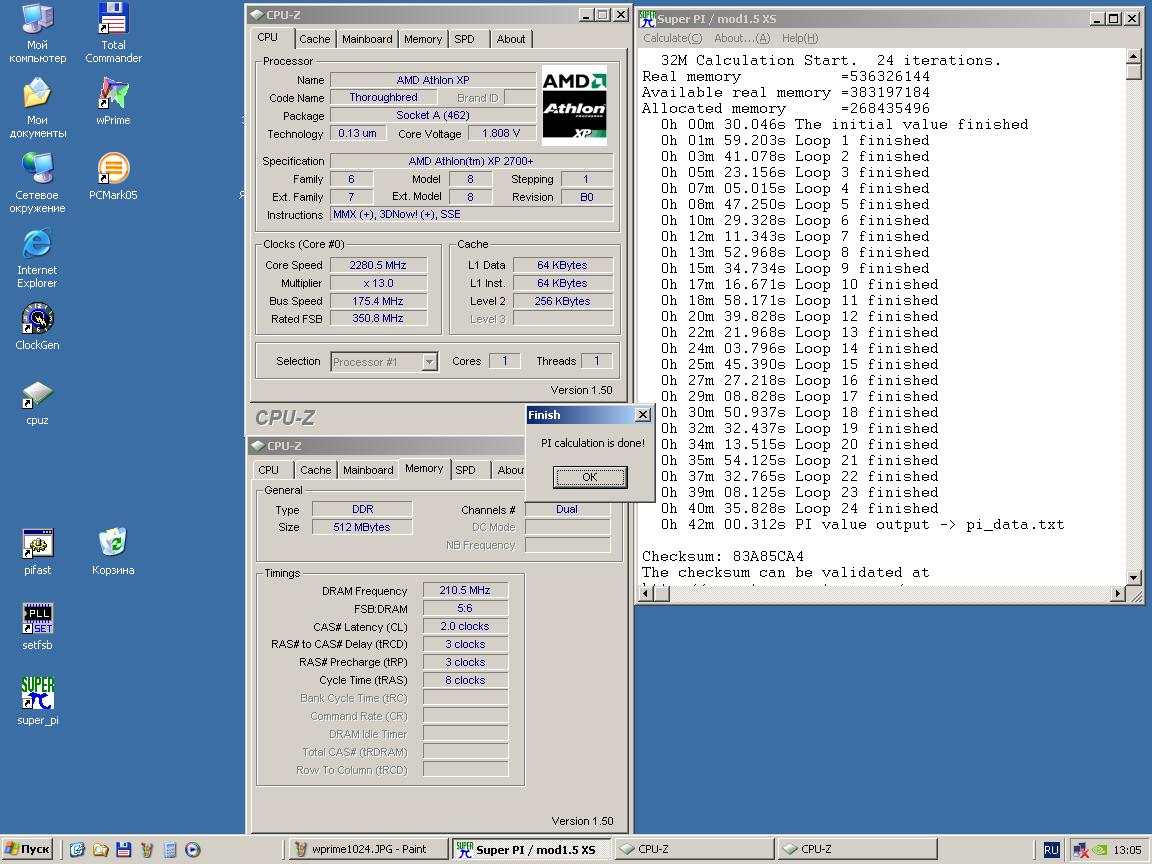Click the calculator quick launch icon
This screenshot has height=864, width=1152.
[x=170, y=849]
